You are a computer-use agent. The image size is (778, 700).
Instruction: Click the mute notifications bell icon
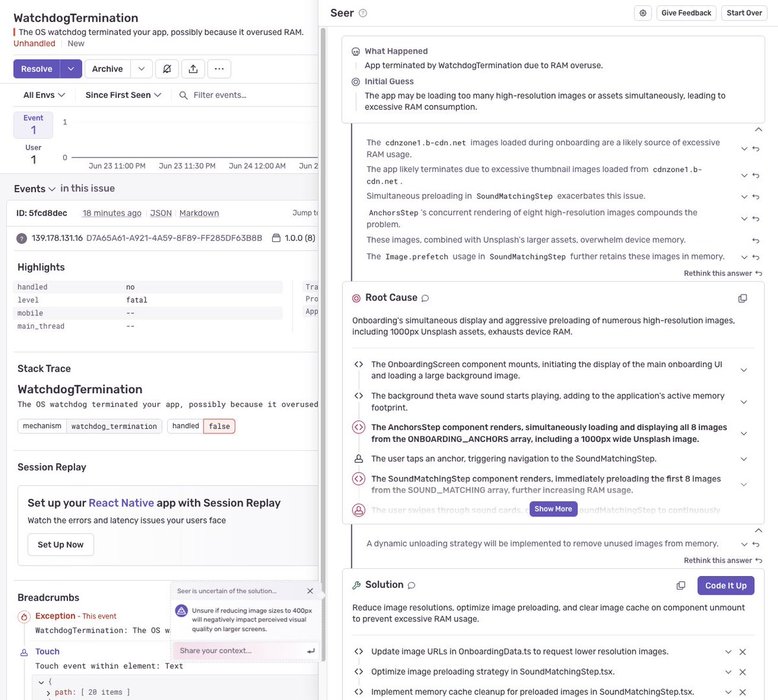click(167, 69)
